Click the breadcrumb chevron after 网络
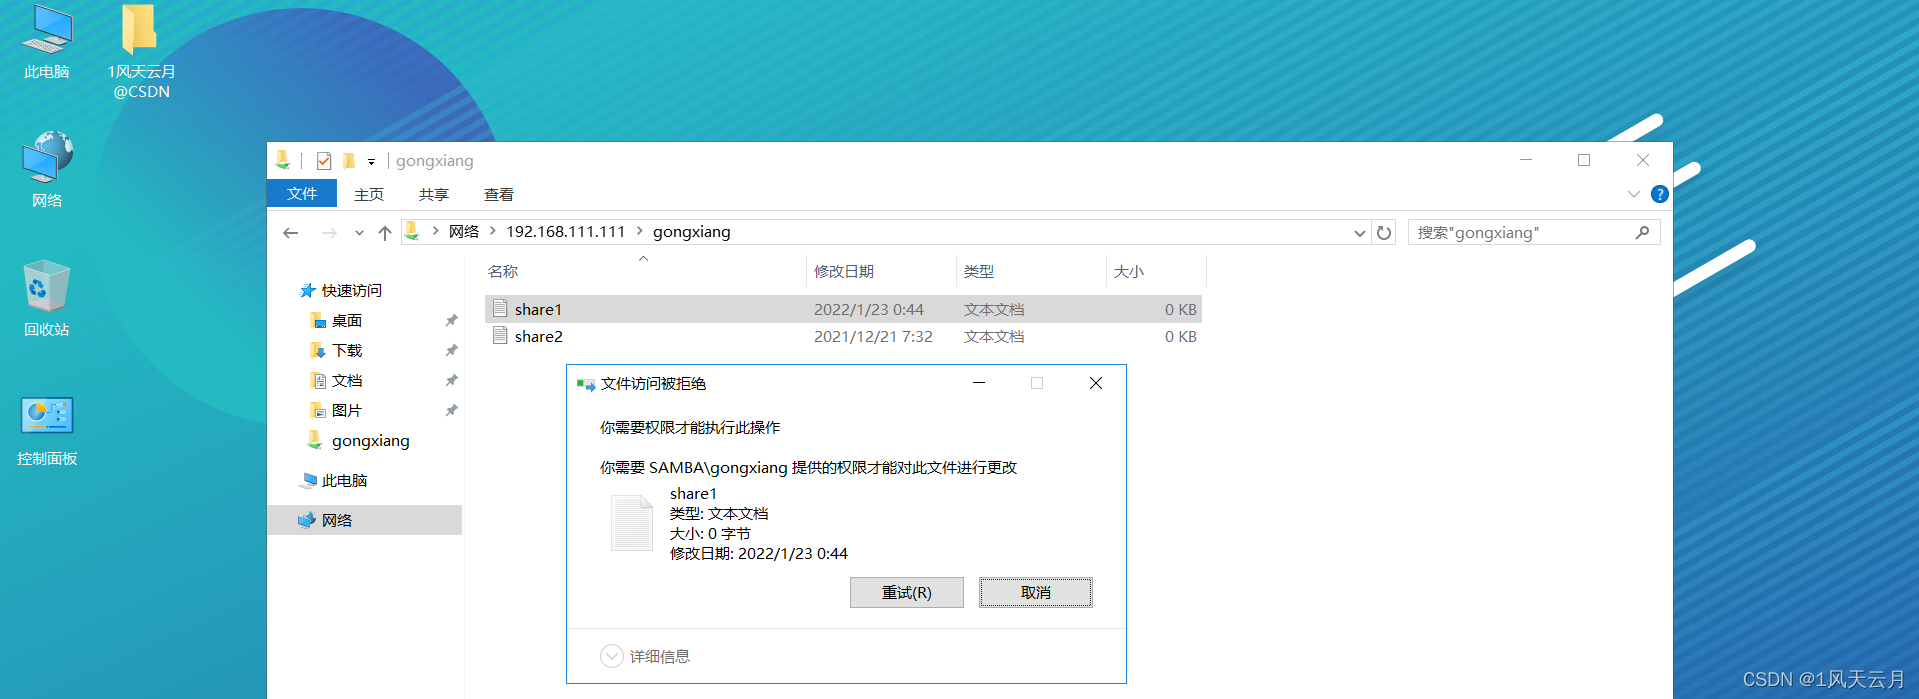Viewport: 1919px width, 699px height. (x=493, y=232)
